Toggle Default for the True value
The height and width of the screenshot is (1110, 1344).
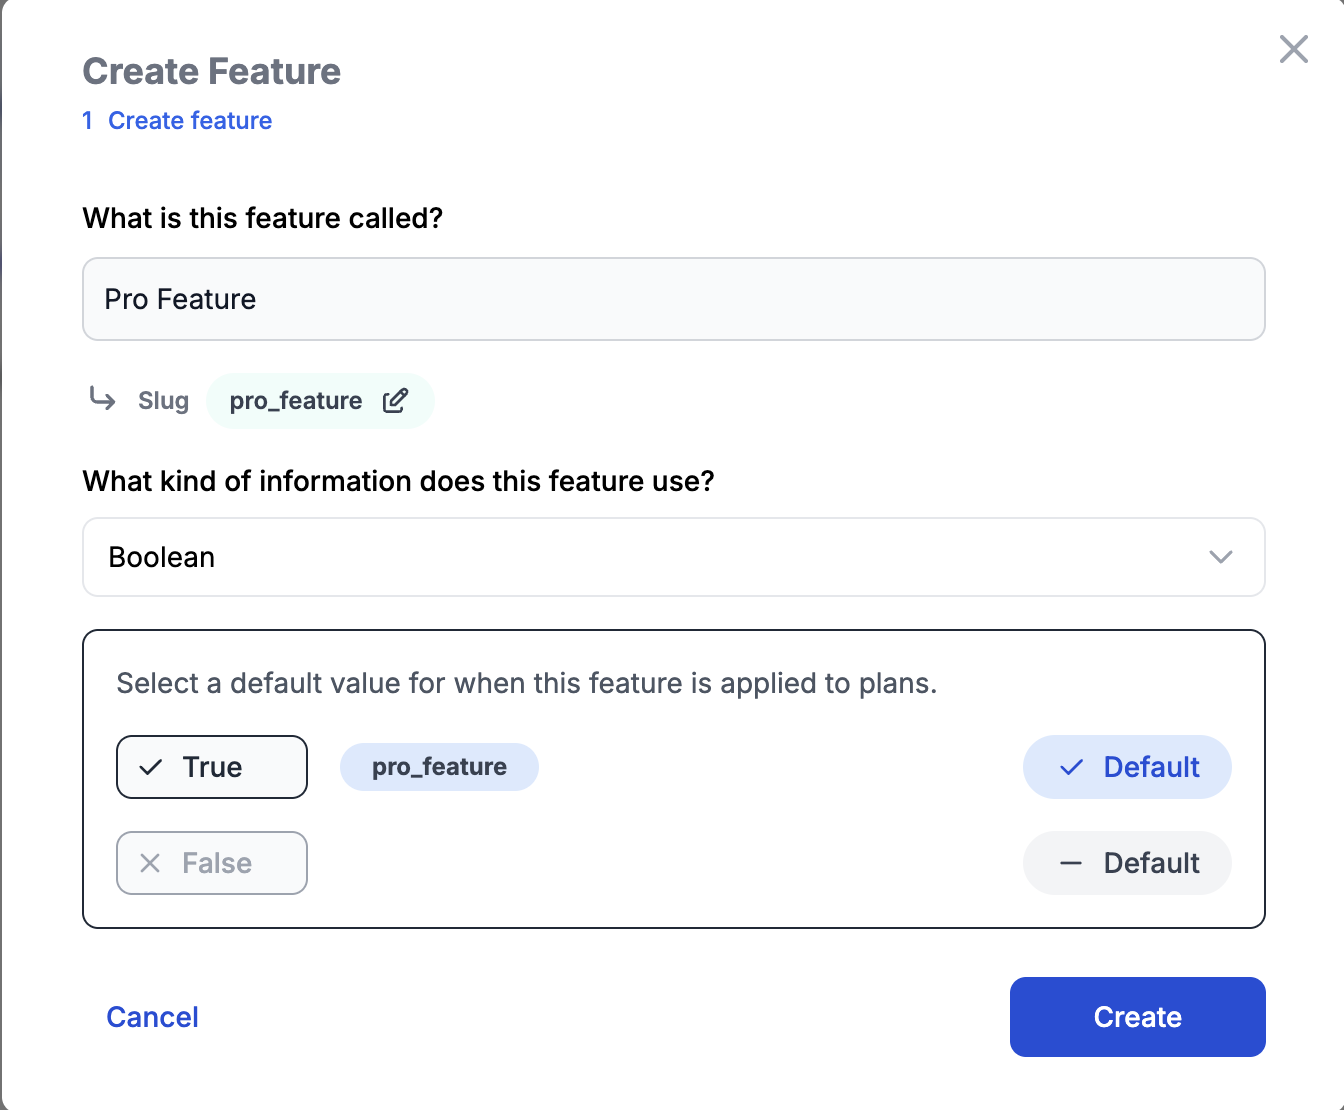[x=1127, y=767]
